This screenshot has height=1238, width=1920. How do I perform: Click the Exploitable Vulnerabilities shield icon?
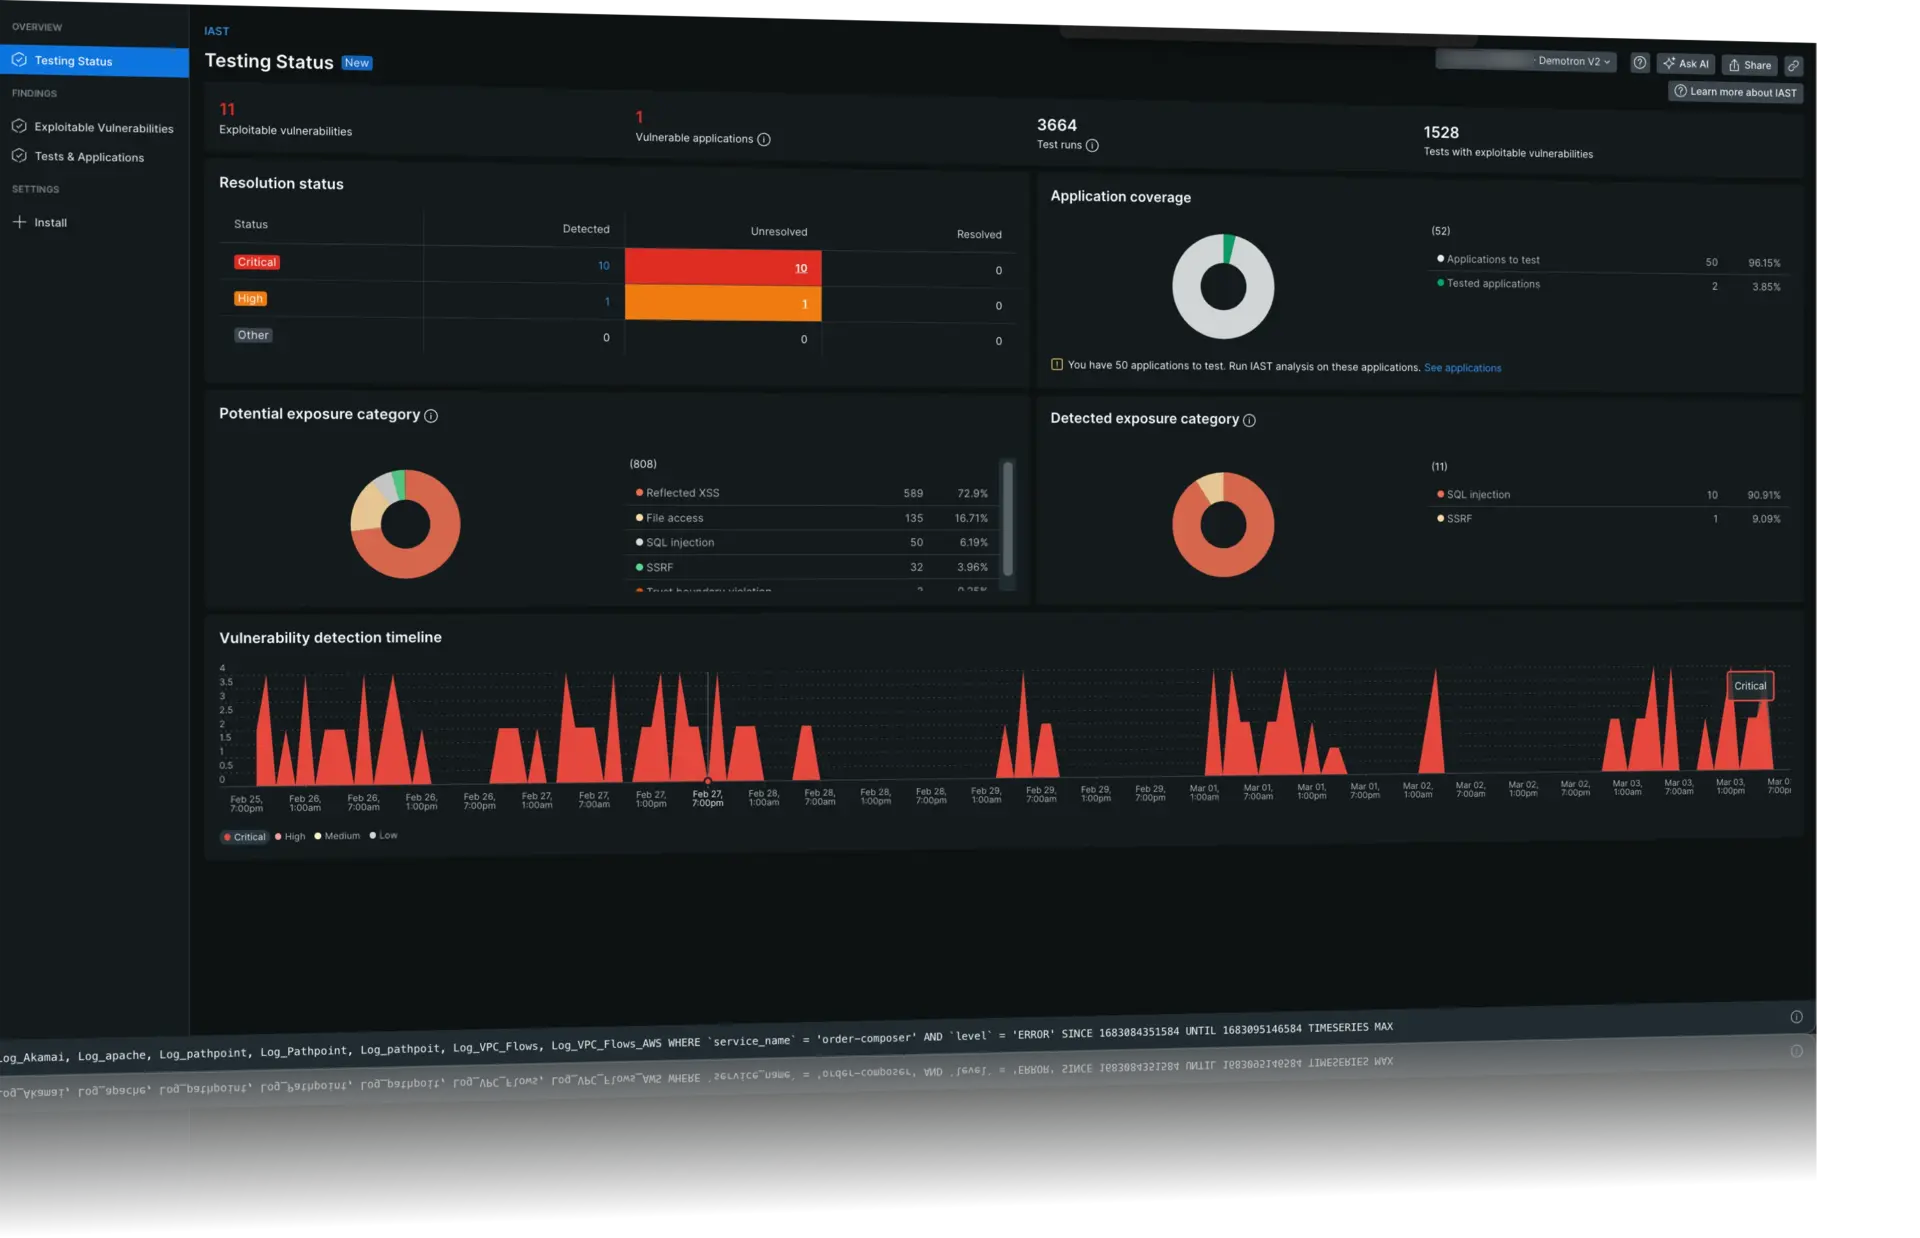click(x=19, y=126)
